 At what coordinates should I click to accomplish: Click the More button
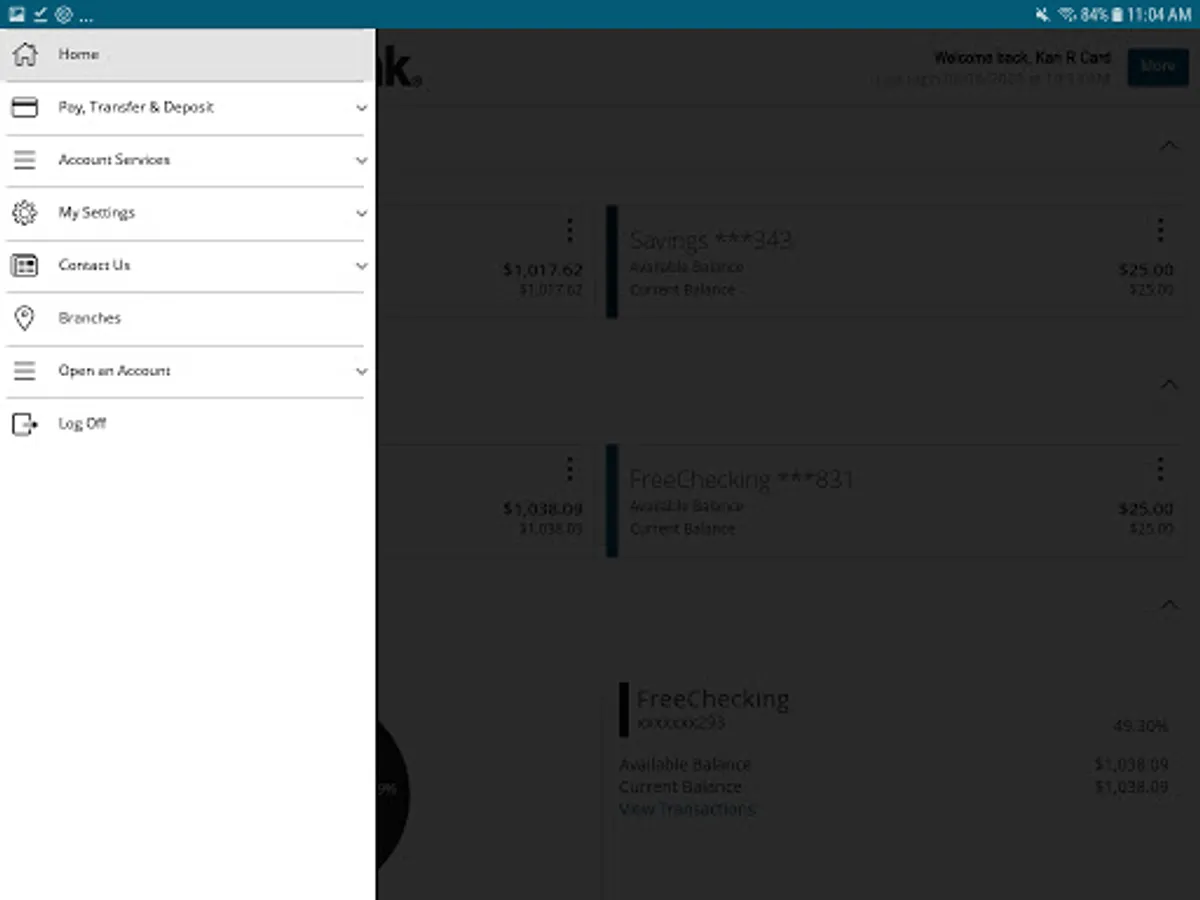pyautogui.click(x=1158, y=66)
